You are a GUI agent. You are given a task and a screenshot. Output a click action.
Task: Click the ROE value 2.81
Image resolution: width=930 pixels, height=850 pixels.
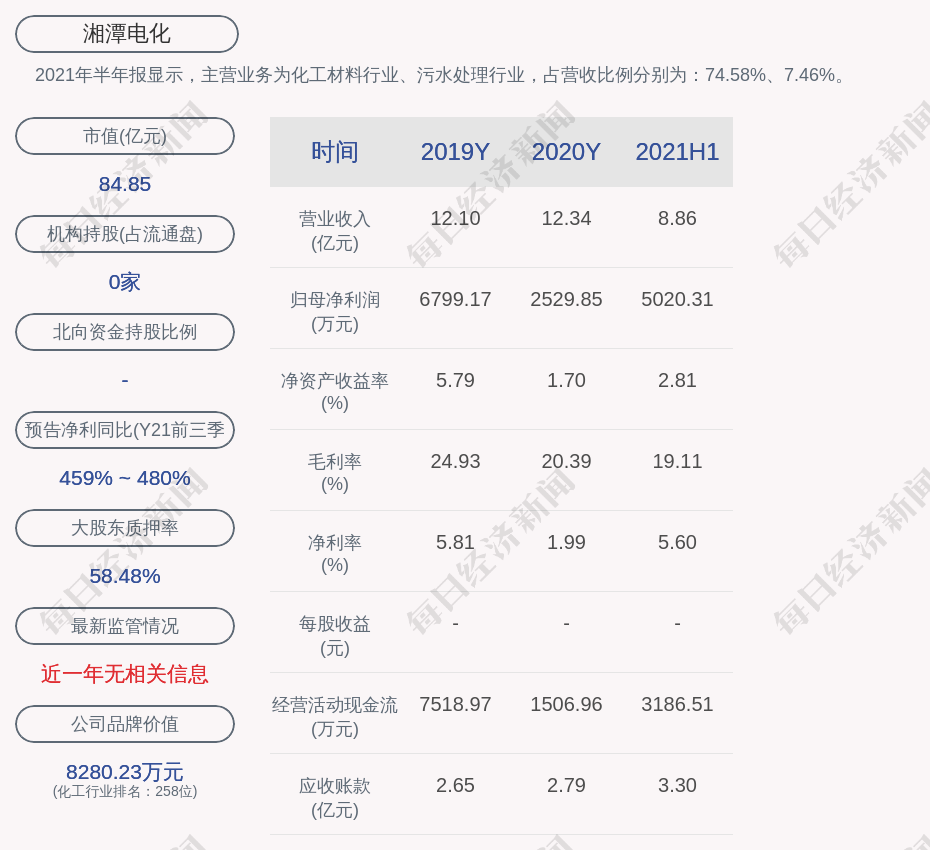[x=677, y=380]
